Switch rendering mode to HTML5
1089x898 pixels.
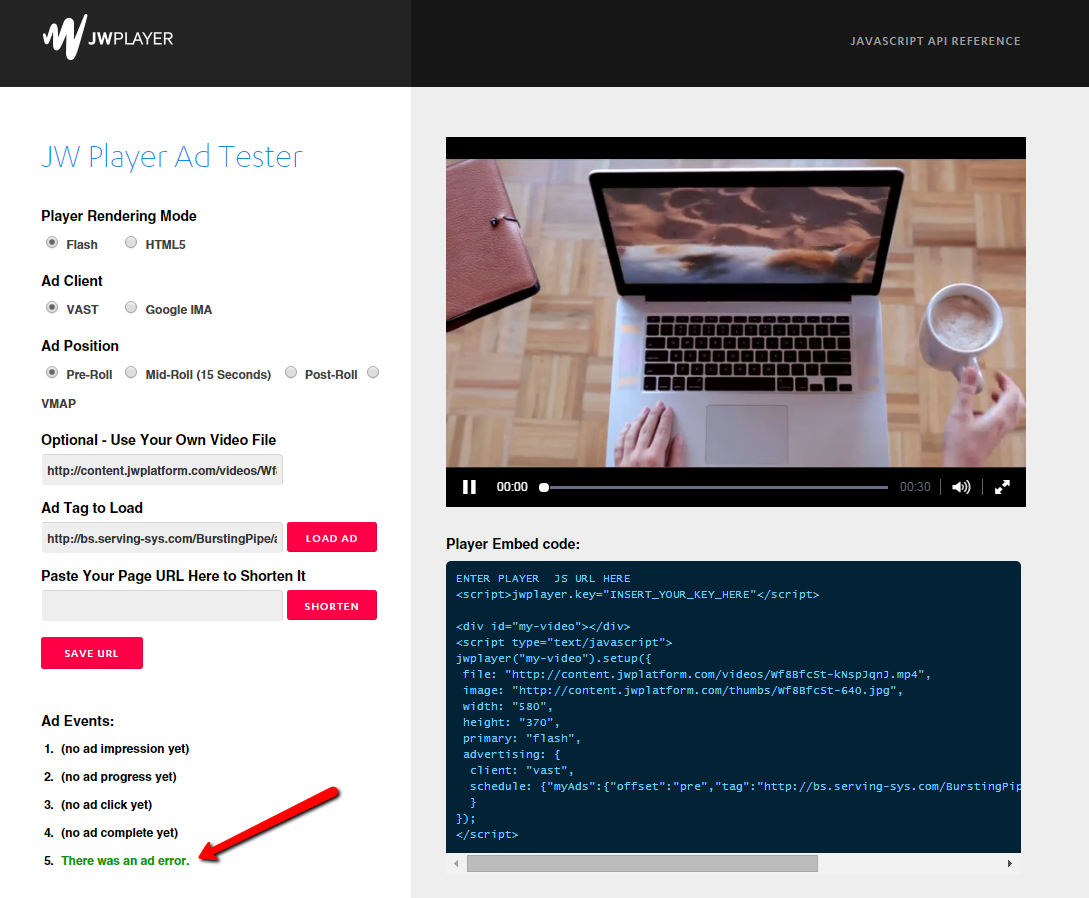[130, 242]
